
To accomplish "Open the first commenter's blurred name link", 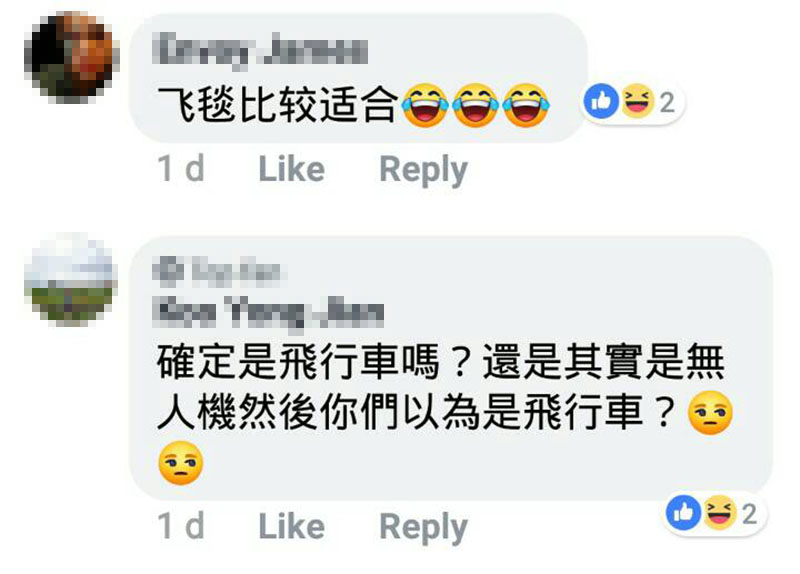I will [x=263, y=50].
